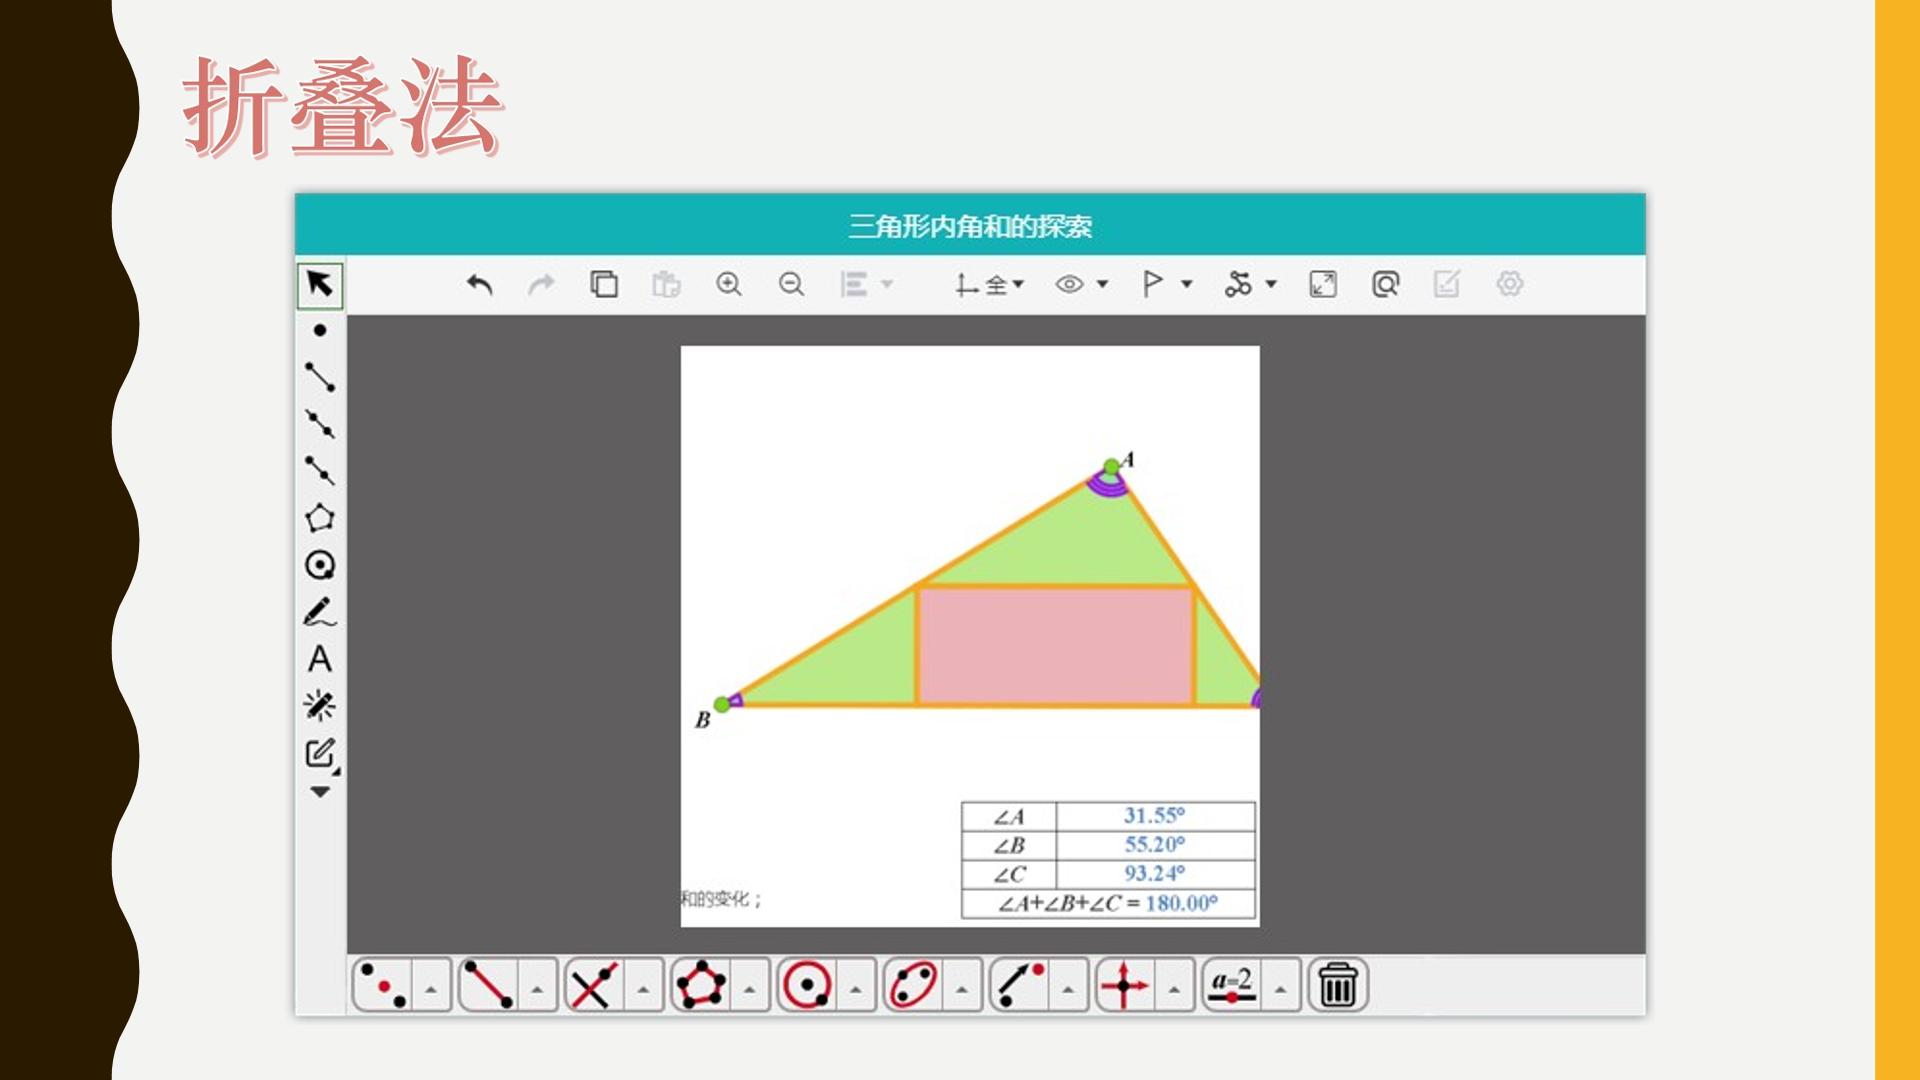
Task: Expand the points tool options arrow
Action: (x=431, y=989)
